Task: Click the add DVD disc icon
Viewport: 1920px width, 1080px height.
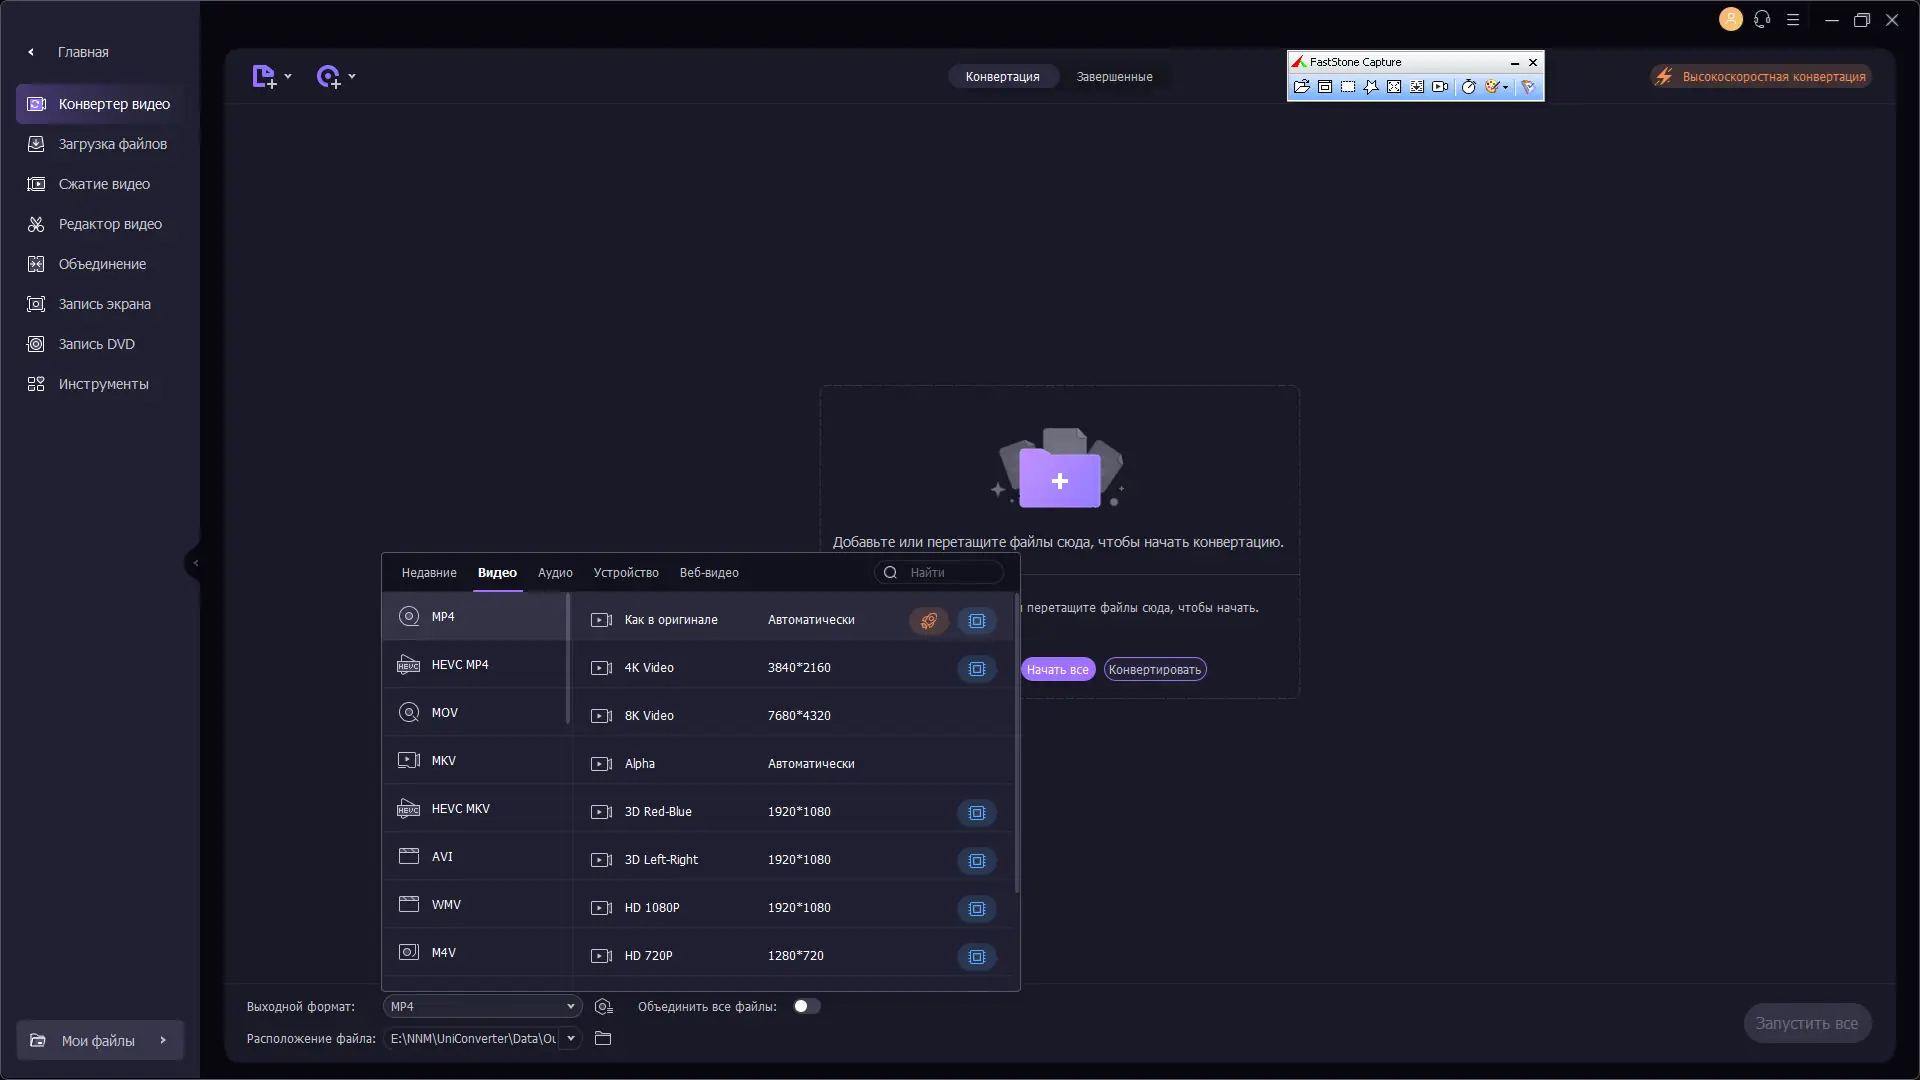Action: pos(329,77)
